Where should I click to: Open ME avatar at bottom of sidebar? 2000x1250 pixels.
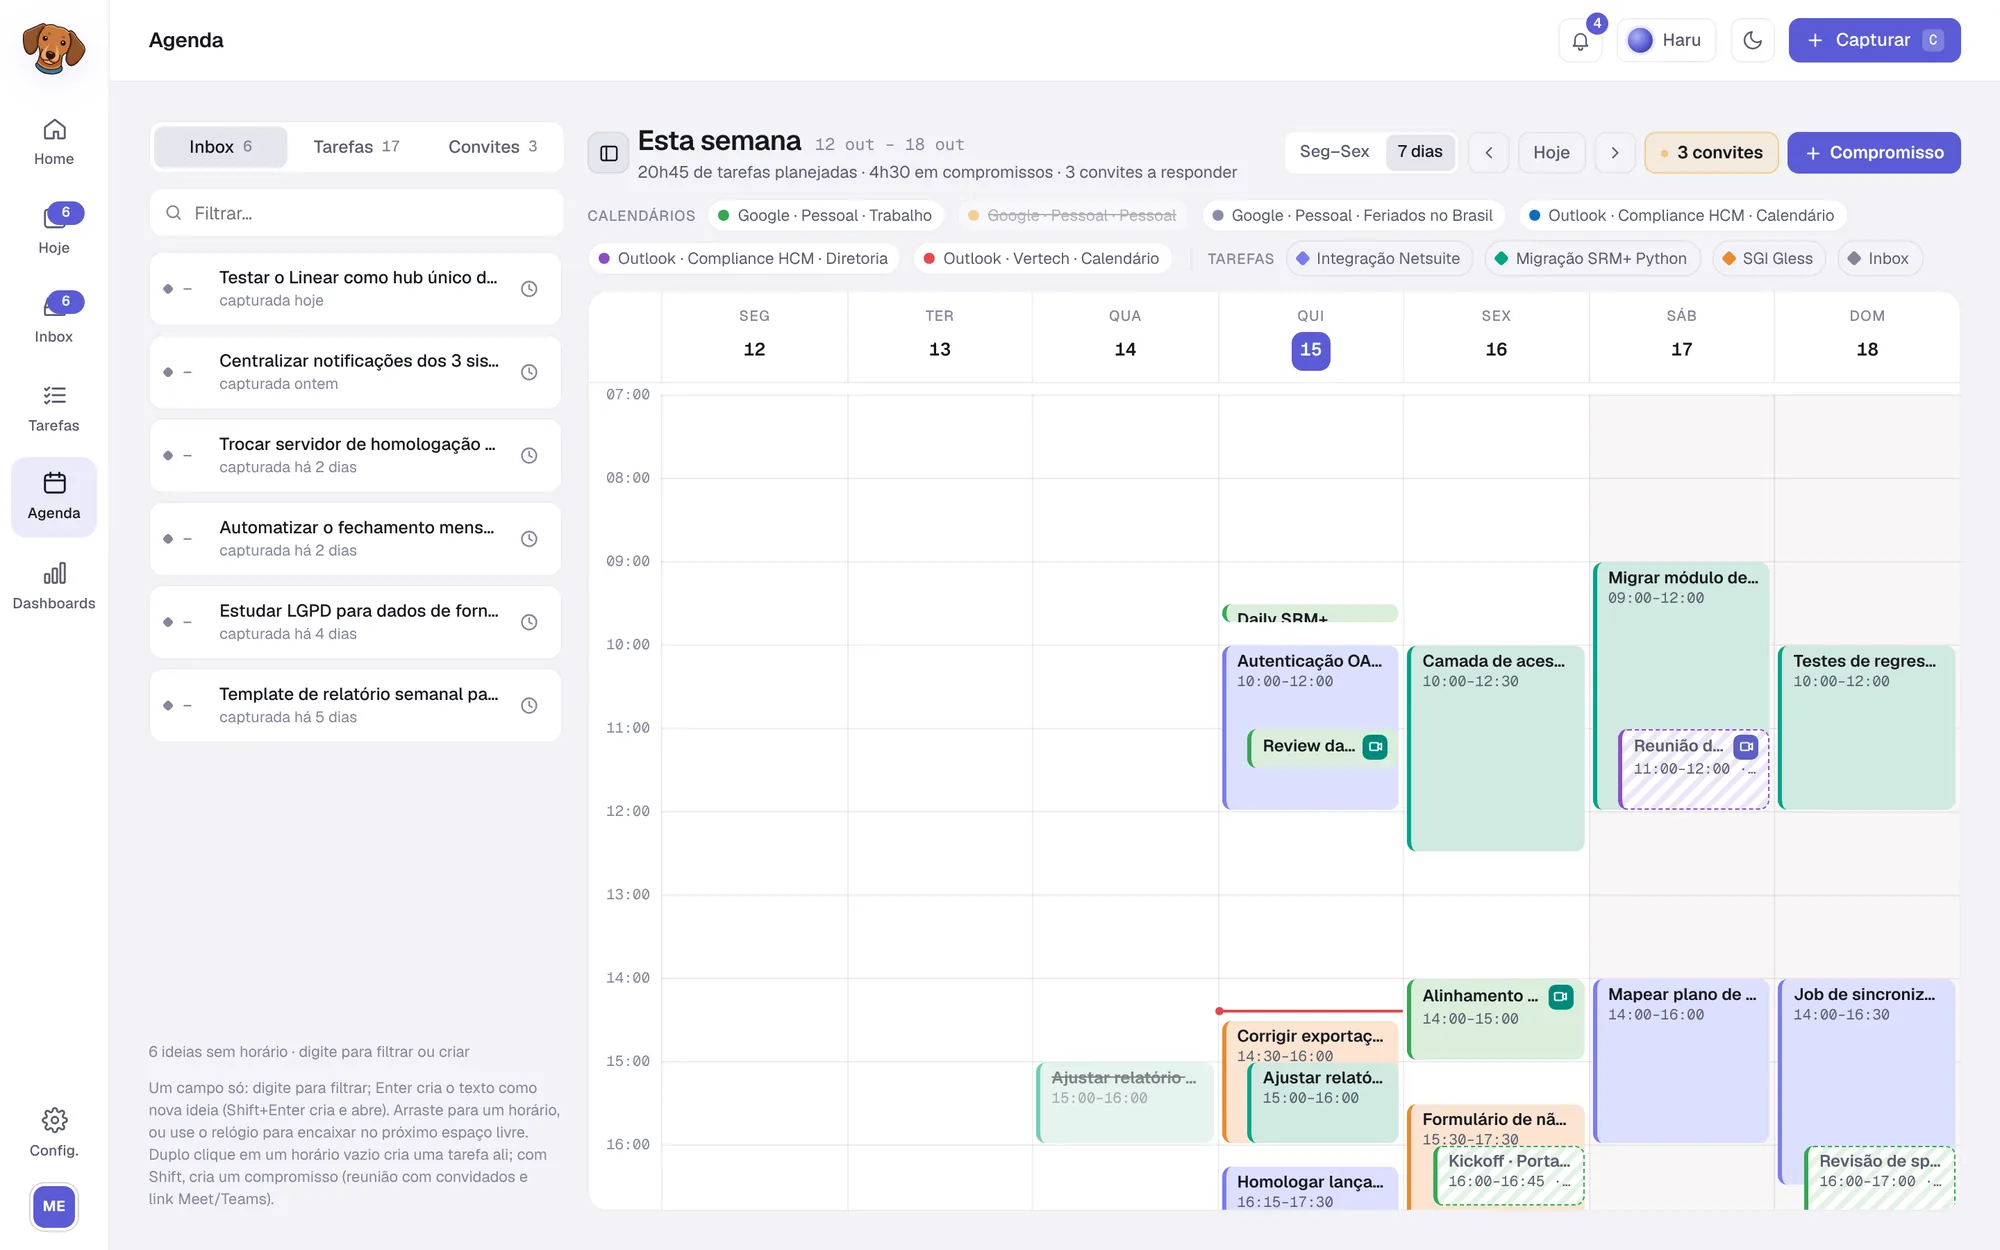[x=54, y=1206]
